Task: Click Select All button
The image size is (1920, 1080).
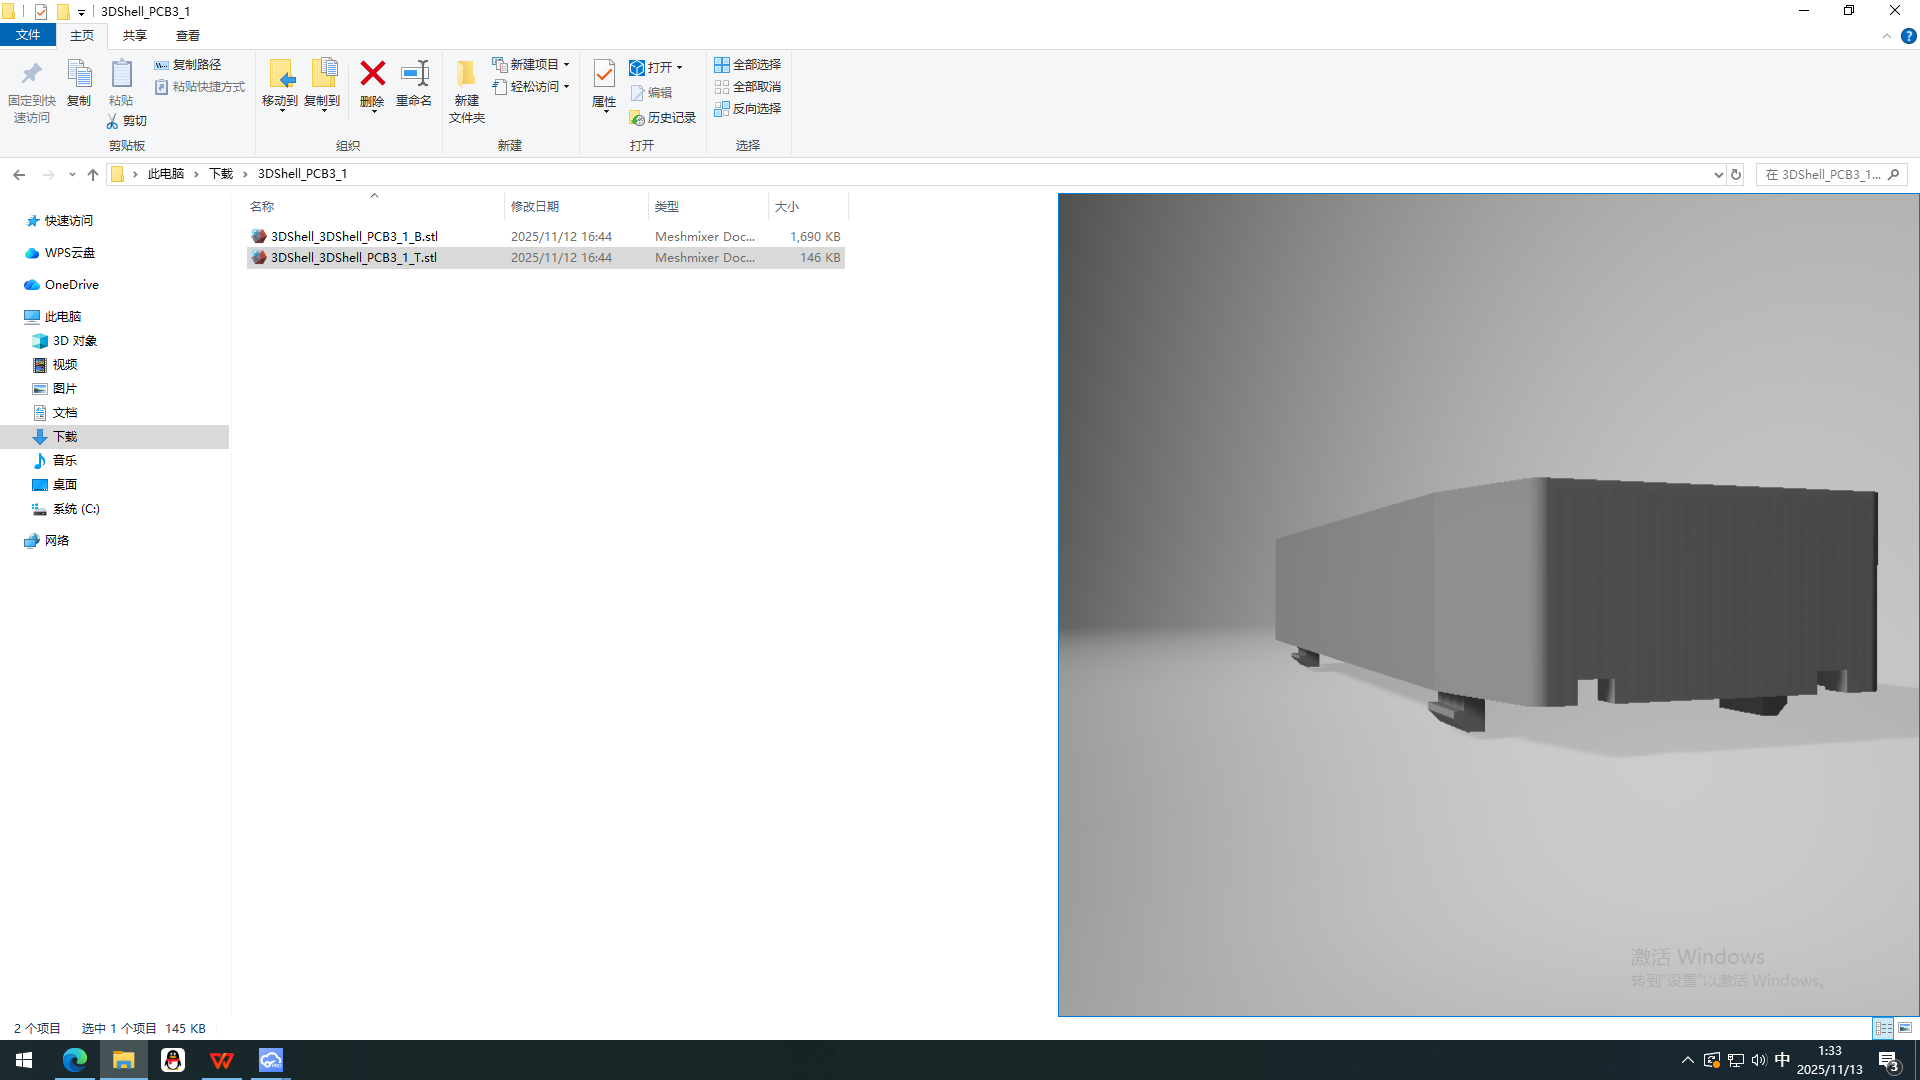Action: click(747, 65)
